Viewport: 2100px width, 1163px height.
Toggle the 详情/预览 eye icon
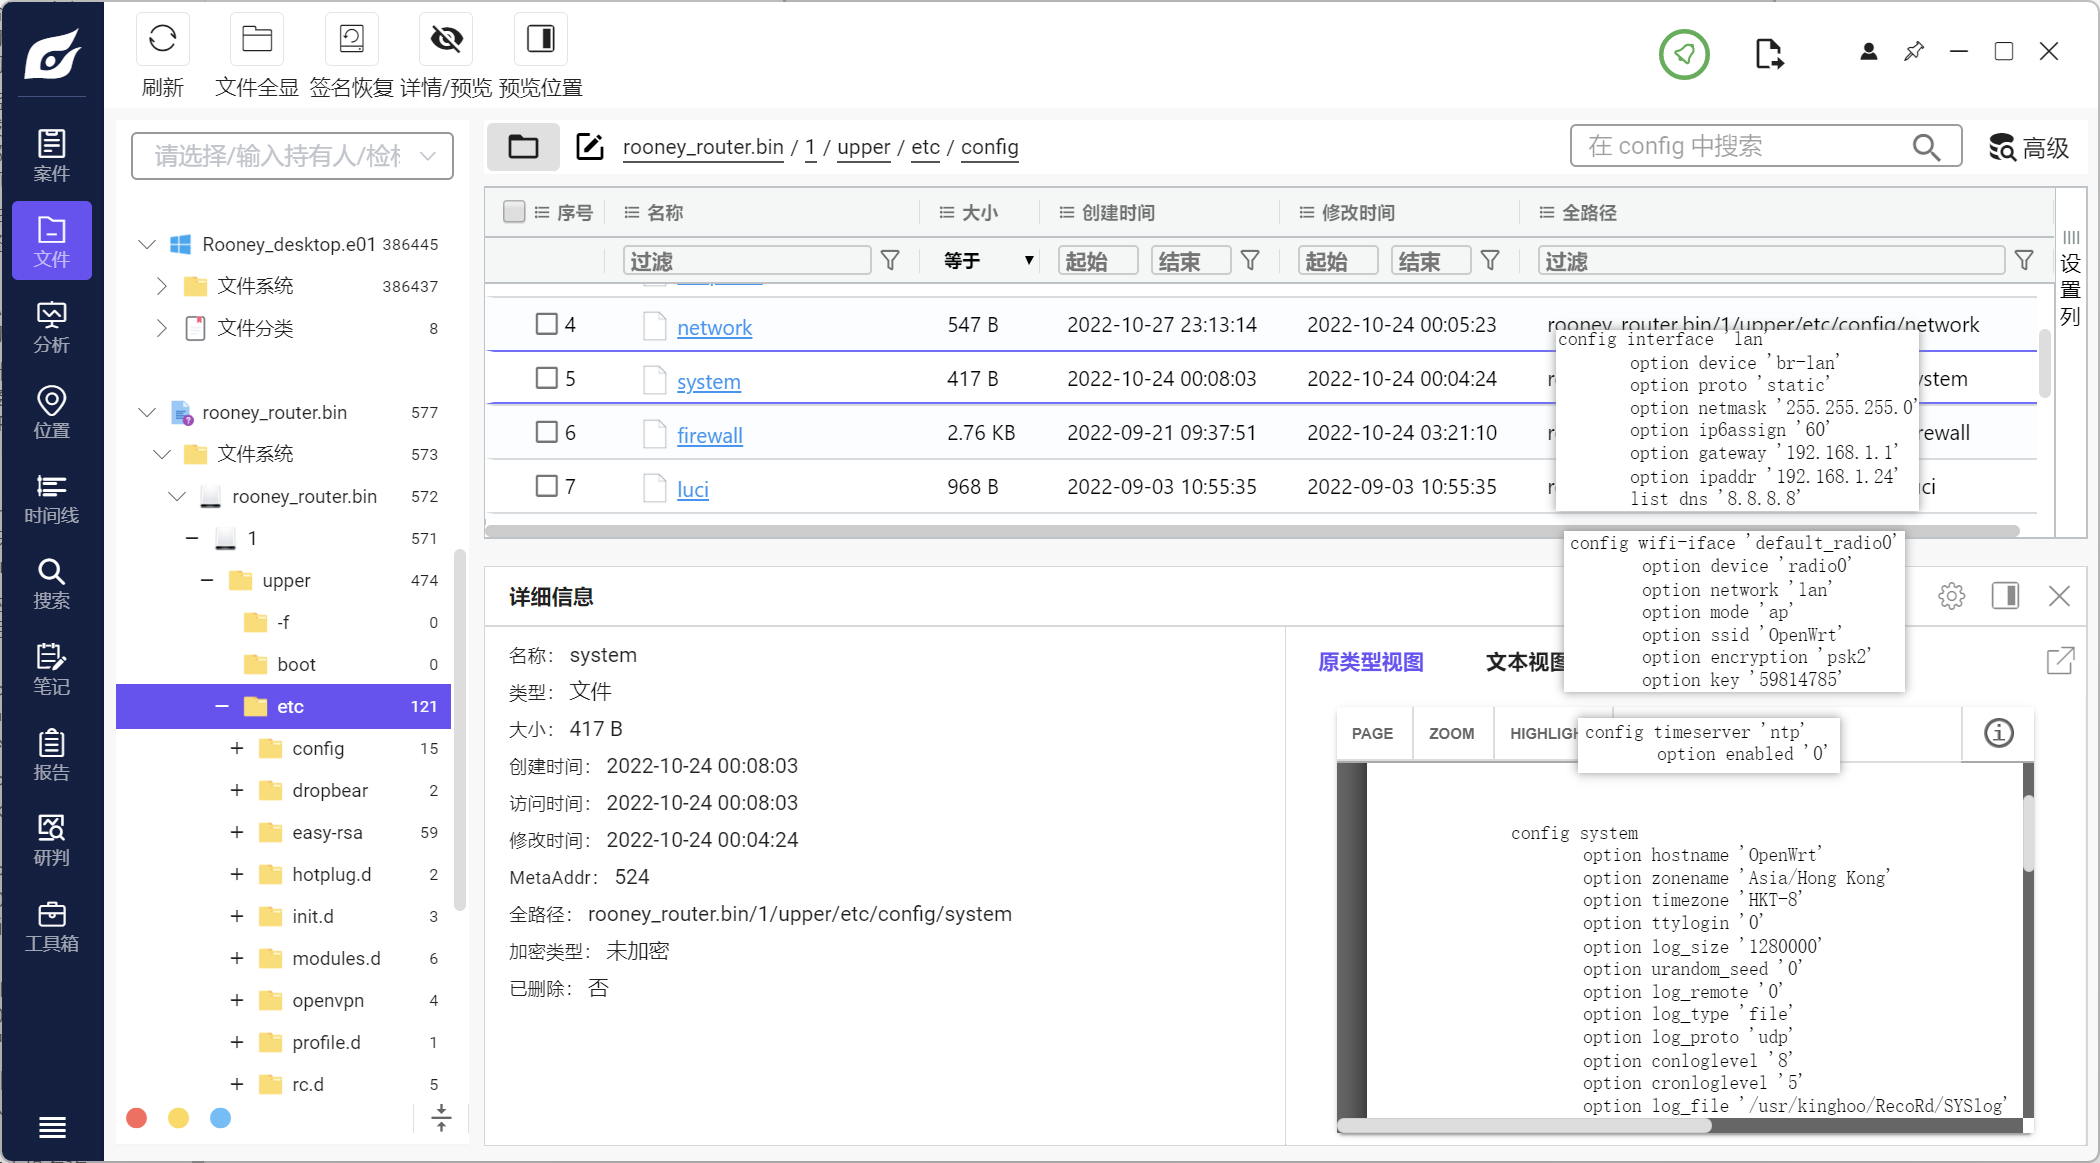(446, 39)
